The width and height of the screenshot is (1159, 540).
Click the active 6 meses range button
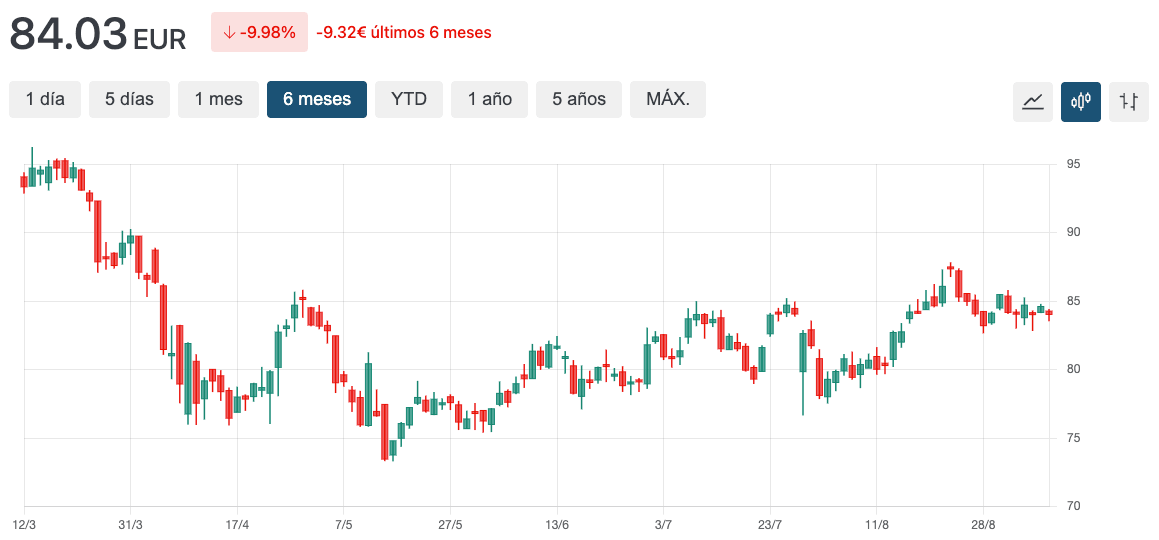tap(317, 99)
